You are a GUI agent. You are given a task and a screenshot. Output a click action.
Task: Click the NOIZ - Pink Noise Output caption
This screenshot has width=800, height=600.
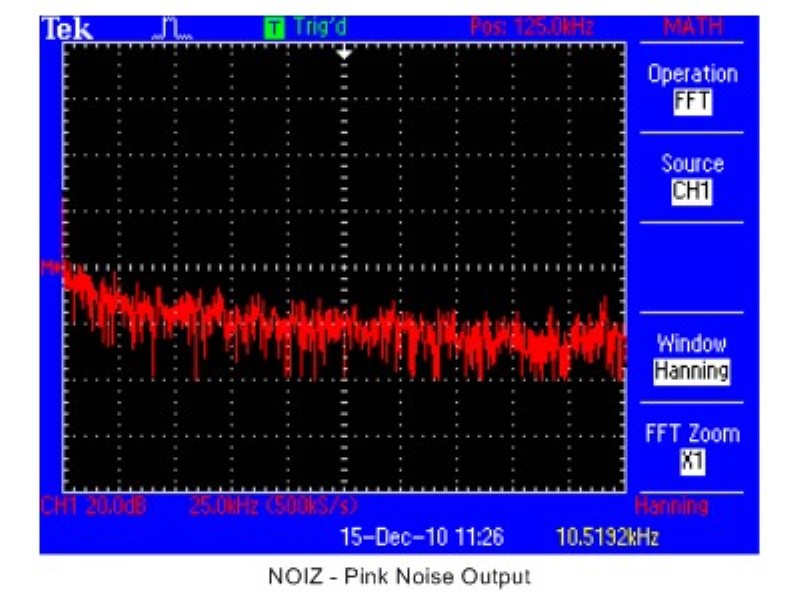click(x=399, y=577)
